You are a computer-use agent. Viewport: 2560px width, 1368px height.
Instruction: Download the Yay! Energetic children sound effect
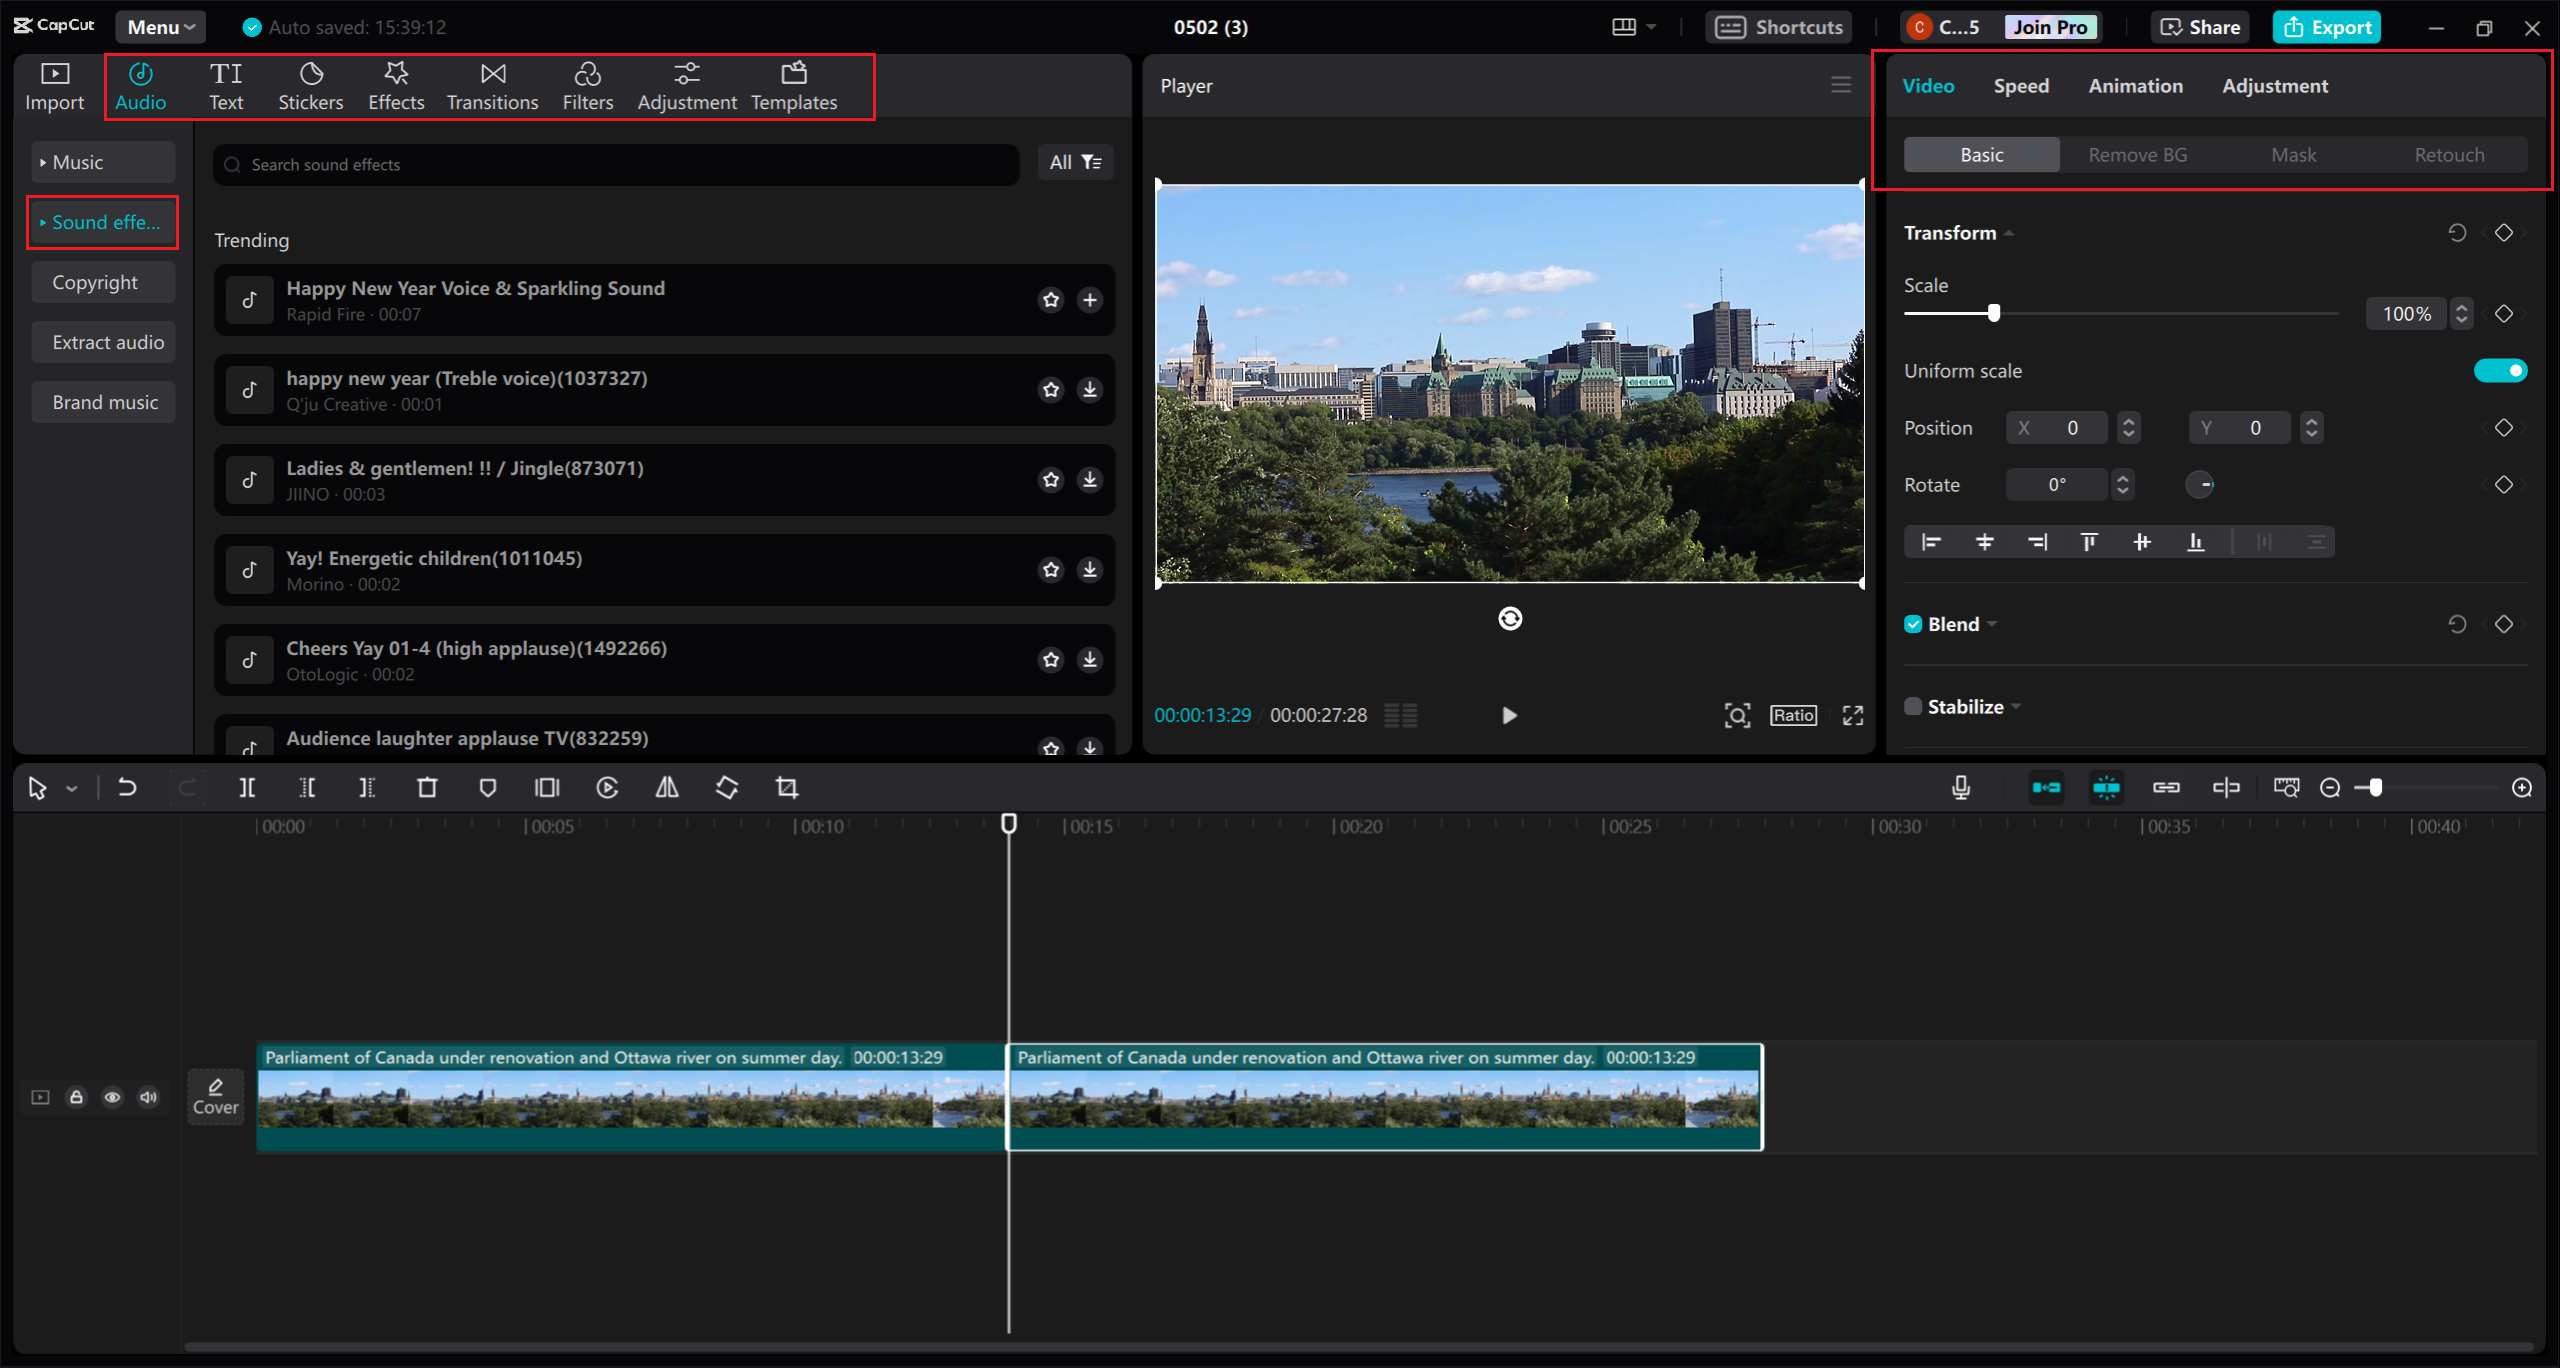pos(1089,570)
